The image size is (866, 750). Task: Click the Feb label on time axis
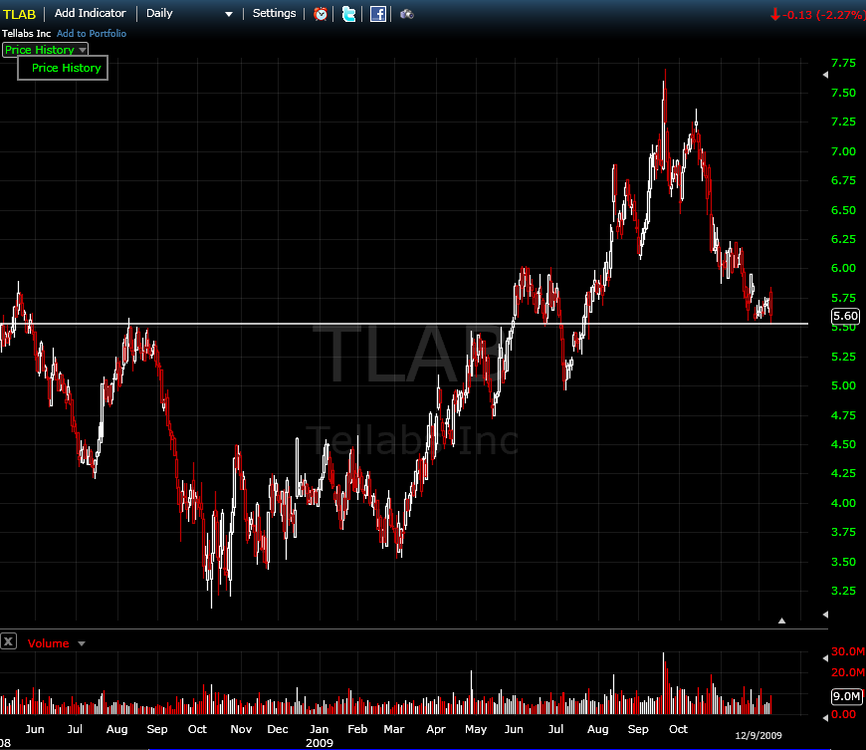[357, 729]
